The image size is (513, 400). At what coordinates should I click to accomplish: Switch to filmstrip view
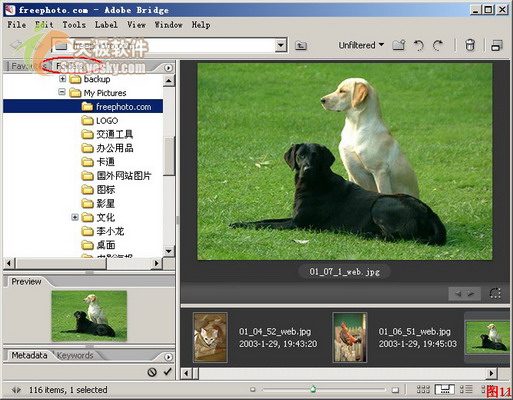(445, 389)
